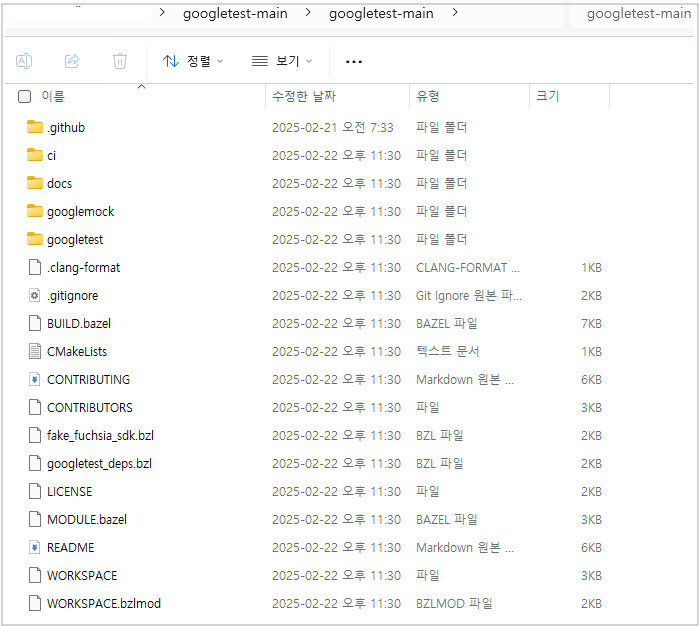Click the MODULE.bazel file icon
The height and width of the screenshot is (626, 699).
pos(35,519)
